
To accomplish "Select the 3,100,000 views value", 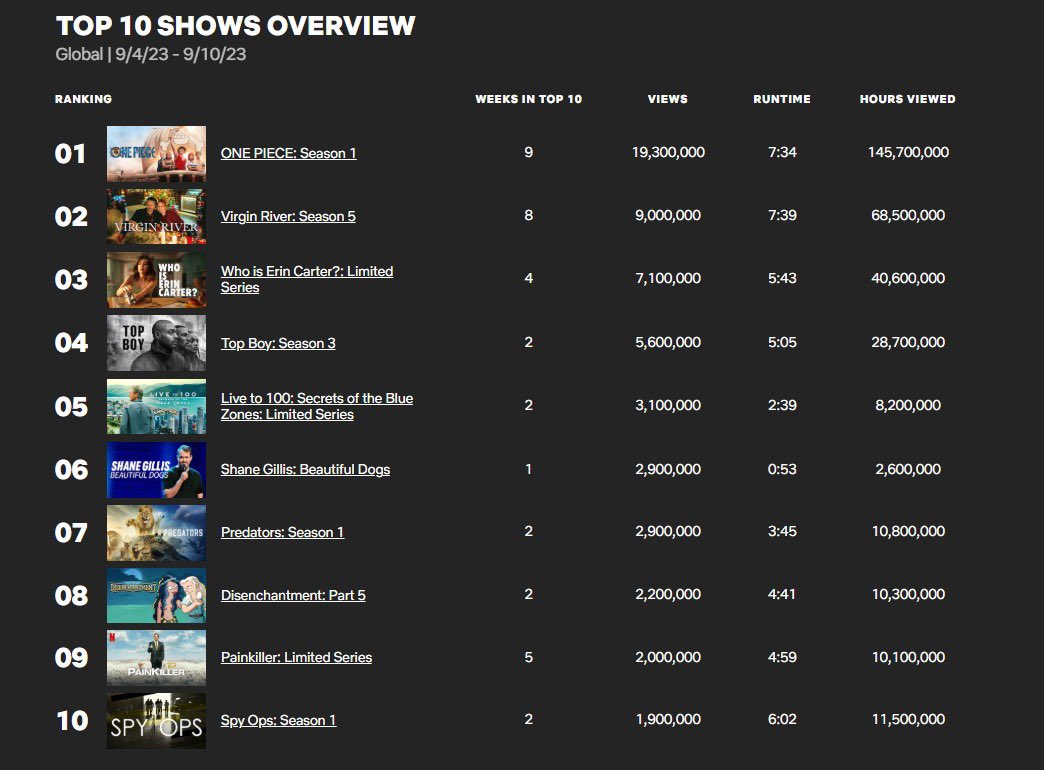I will point(668,406).
